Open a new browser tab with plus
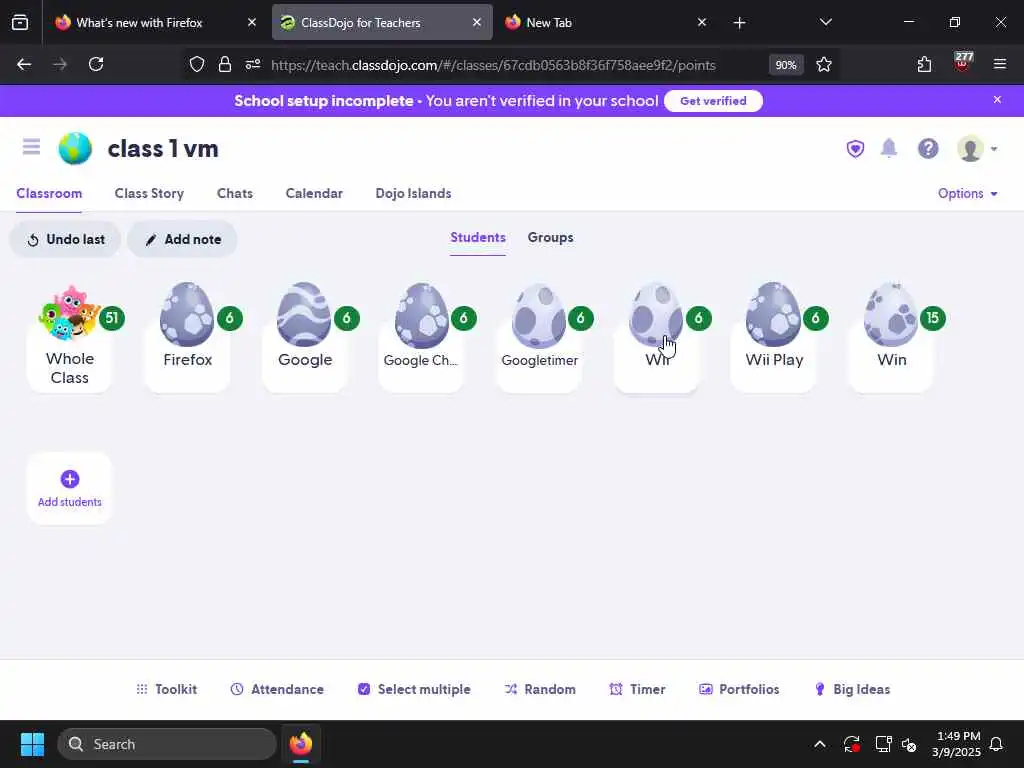1024x768 pixels. coord(739,23)
